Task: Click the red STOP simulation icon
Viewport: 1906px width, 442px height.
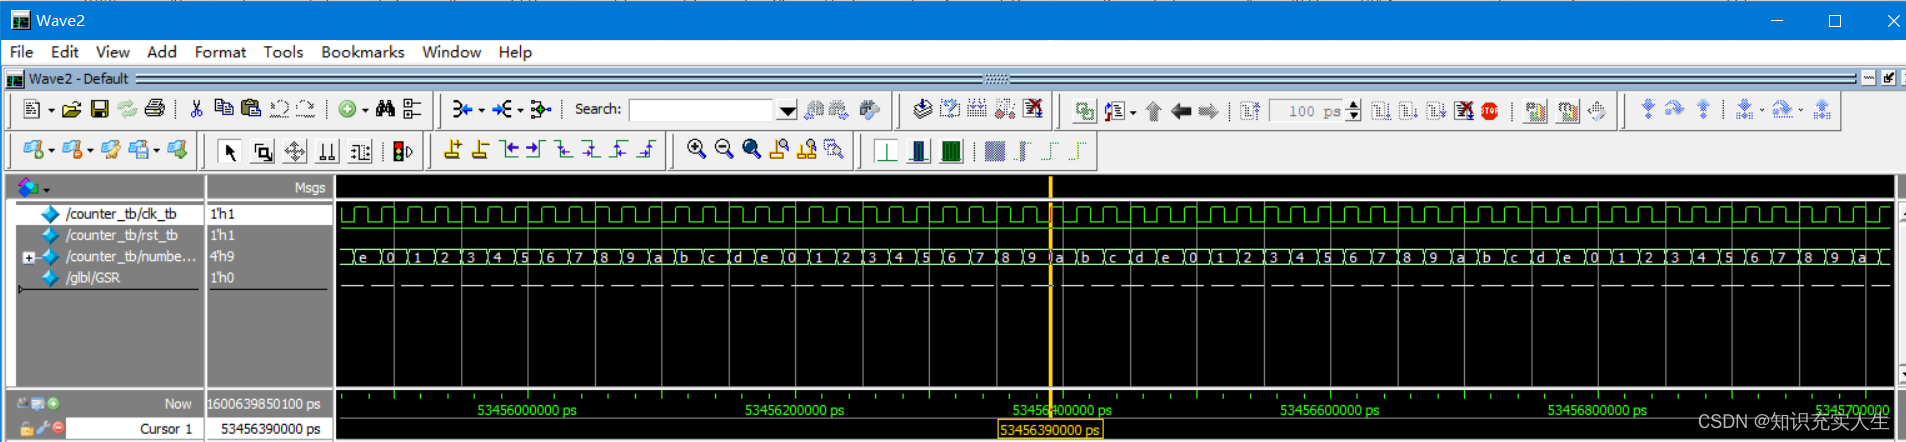Action: point(1490,111)
